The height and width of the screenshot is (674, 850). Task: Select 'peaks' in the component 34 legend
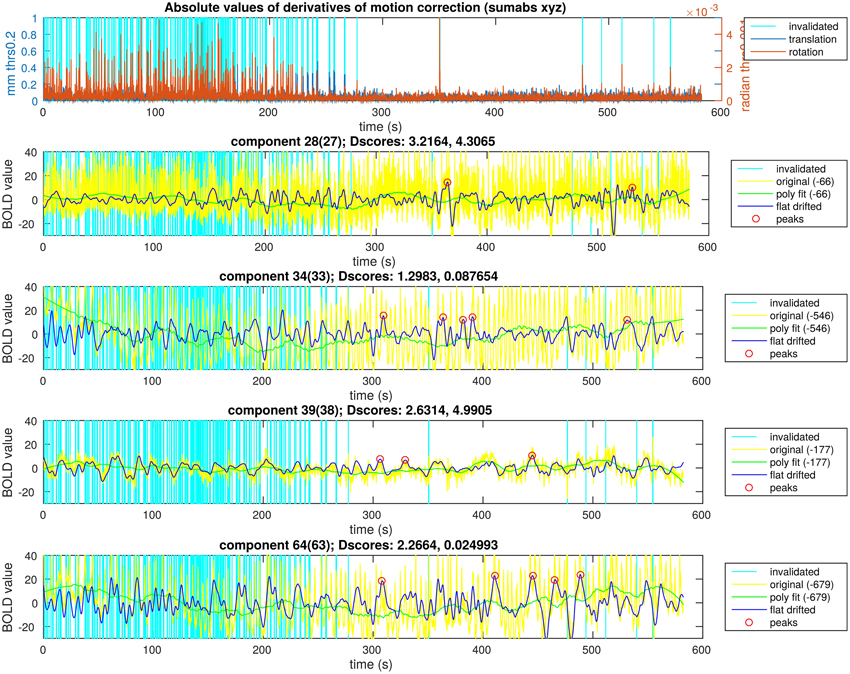click(x=784, y=354)
